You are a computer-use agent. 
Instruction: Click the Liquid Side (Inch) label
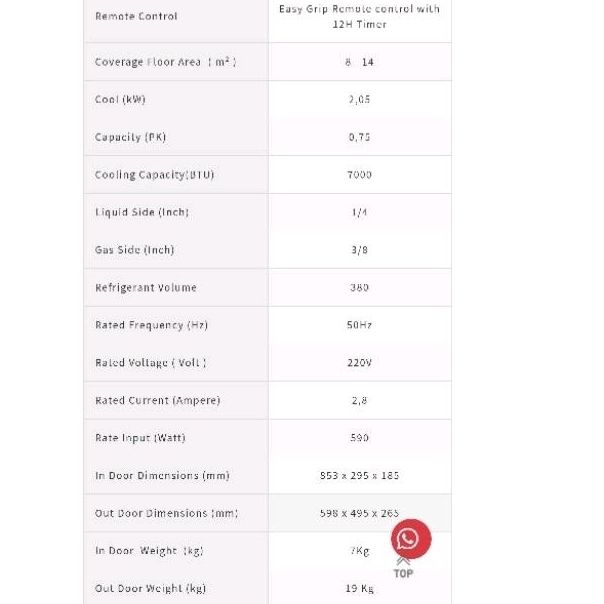142,212
